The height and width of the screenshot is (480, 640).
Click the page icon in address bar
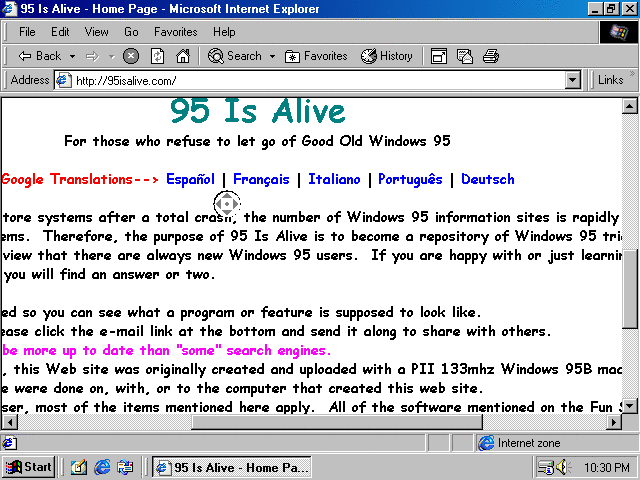(x=64, y=80)
